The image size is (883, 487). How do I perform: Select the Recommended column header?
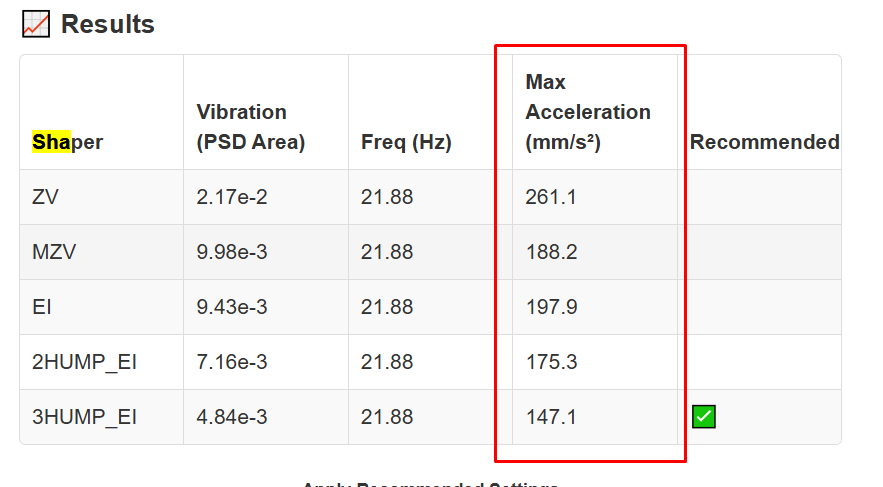pos(764,142)
